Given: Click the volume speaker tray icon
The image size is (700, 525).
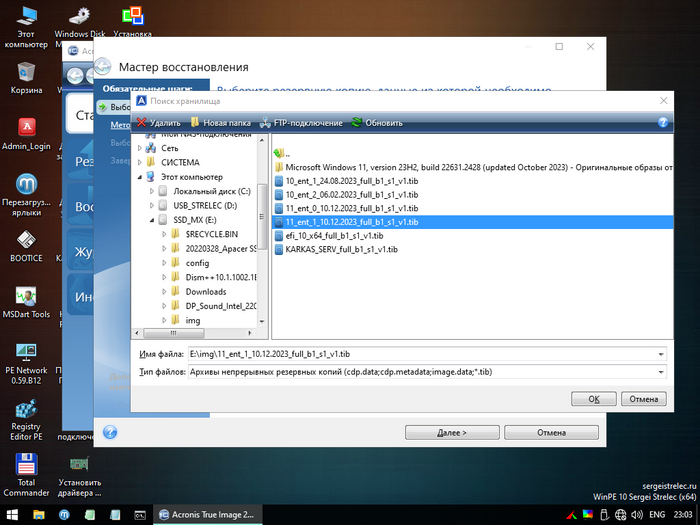Looking at the screenshot, I should tap(637, 515).
